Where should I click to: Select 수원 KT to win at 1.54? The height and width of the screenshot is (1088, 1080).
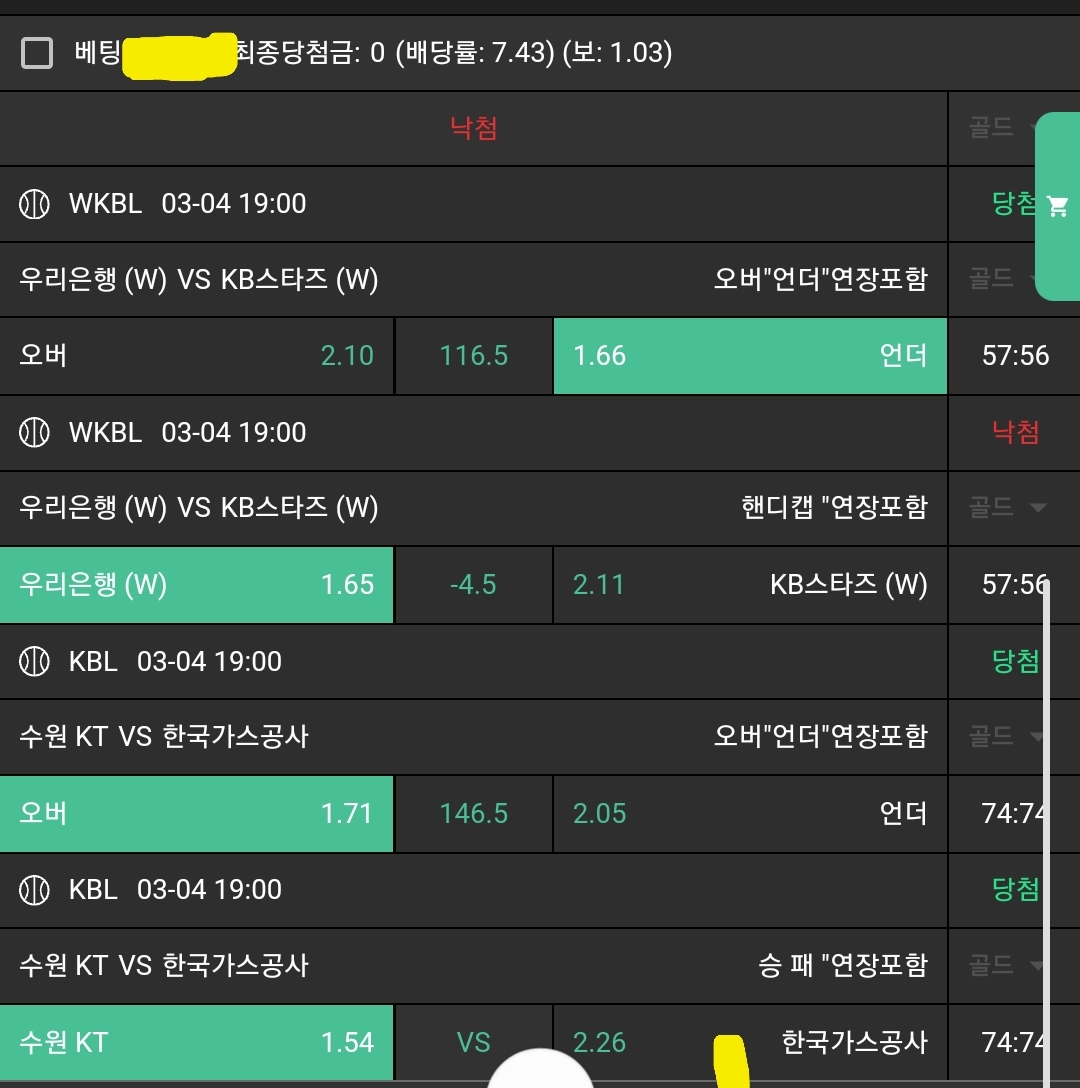click(196, 1043)
